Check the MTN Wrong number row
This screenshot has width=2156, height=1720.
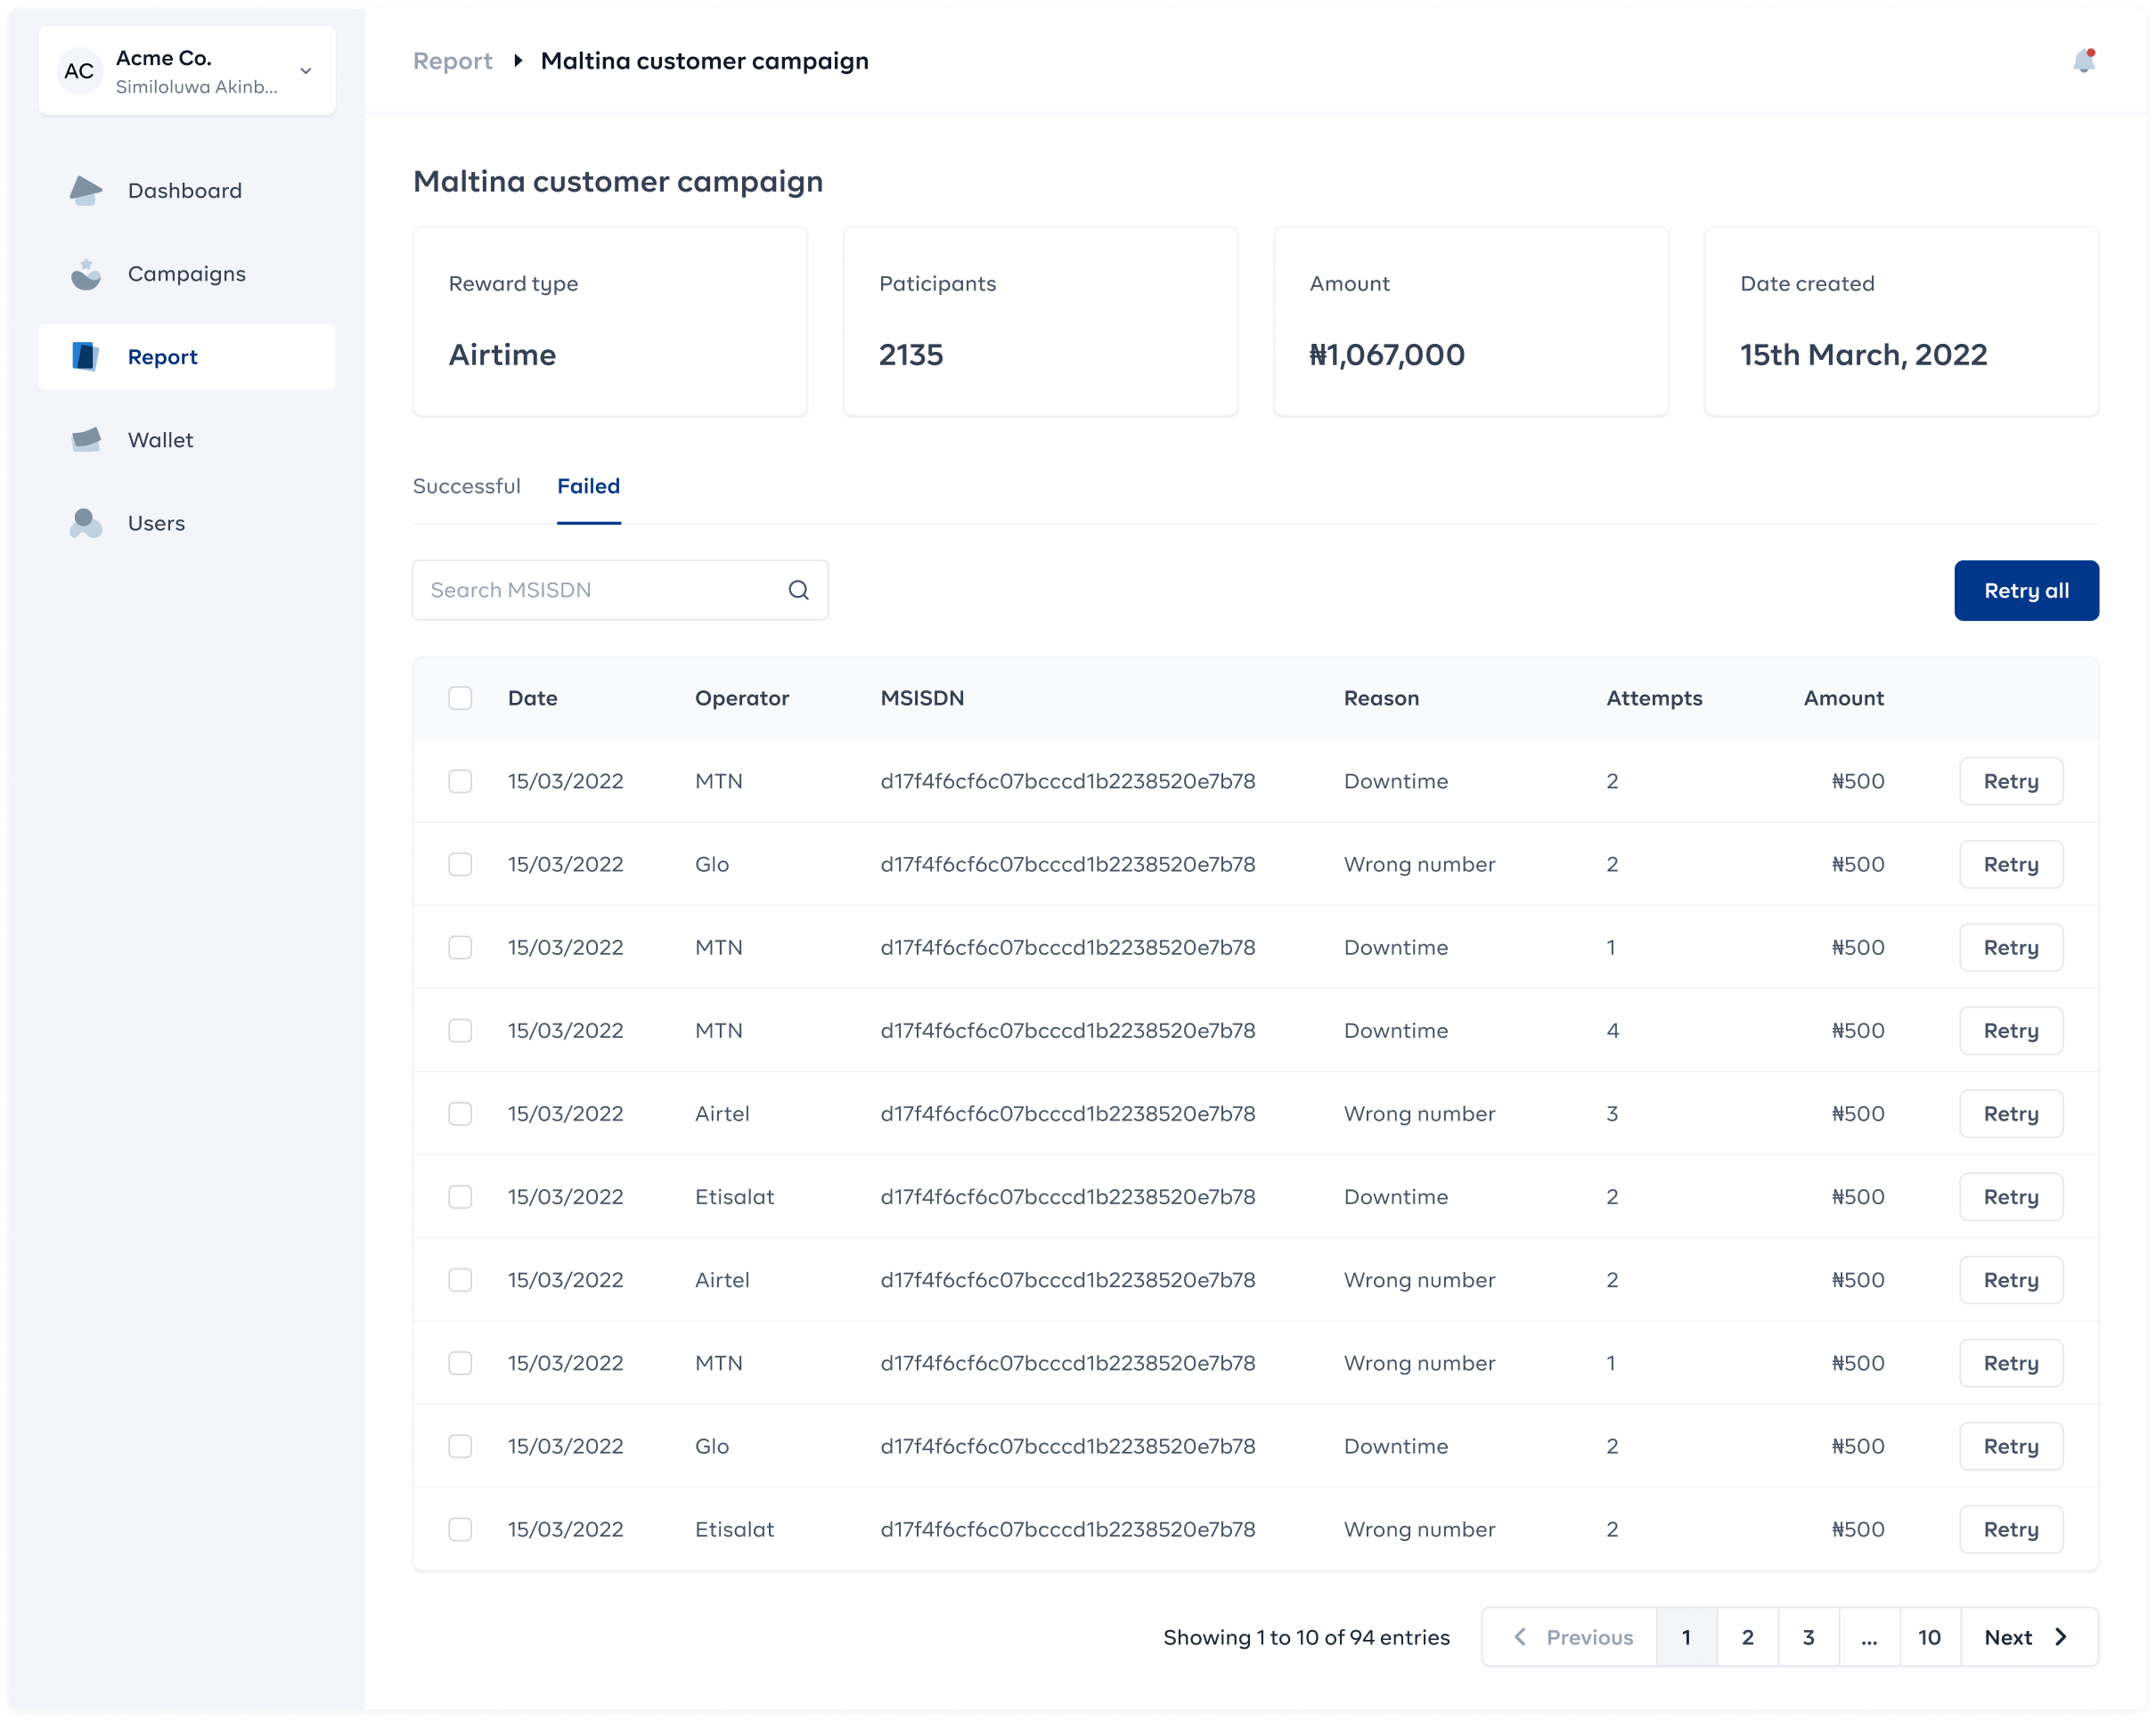460,1362
